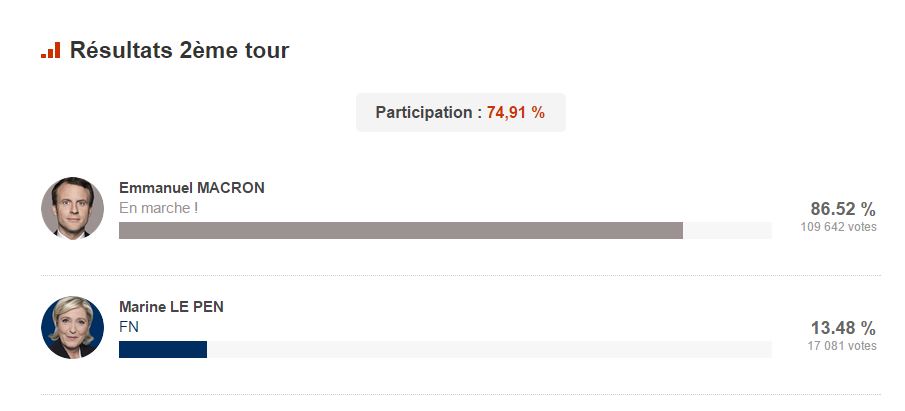Click the Emmanuel MACRON candidate name

coord(192,188)
